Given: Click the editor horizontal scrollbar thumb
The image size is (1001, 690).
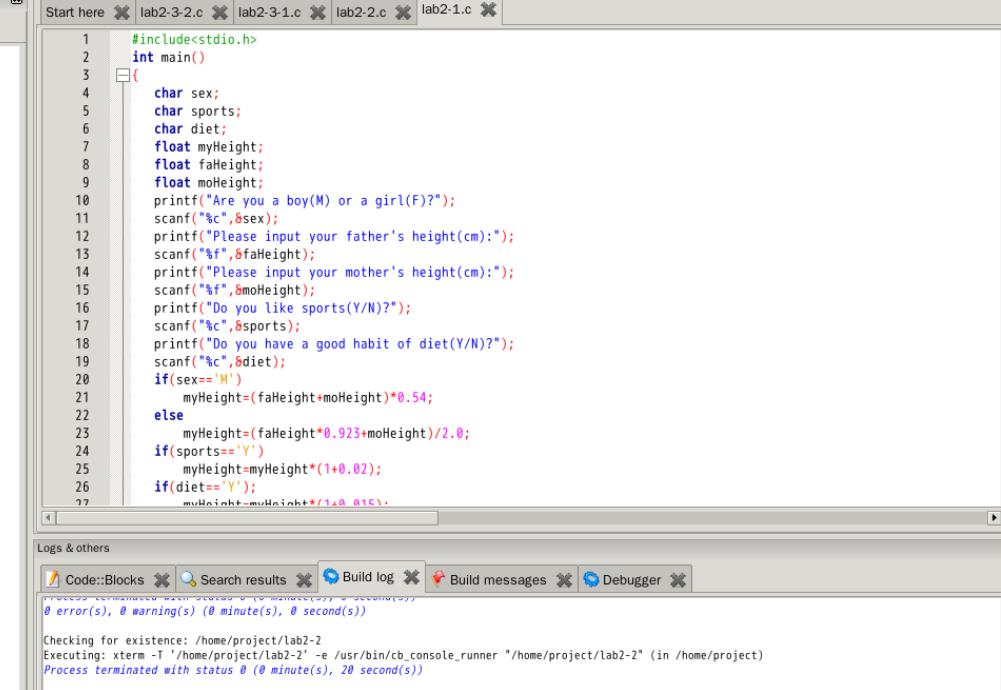Looking at the screenshot, I should 247,518.
